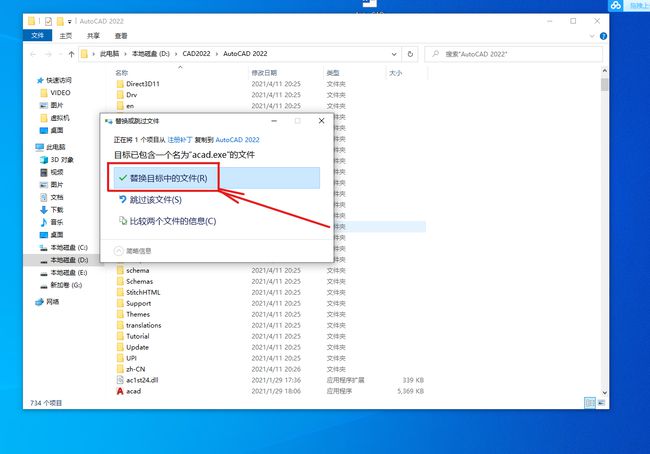The height and width of the screenshot is (454, 650).
Task: Navigate to 此电脑 in address breadcrumb
Action: 109,53
